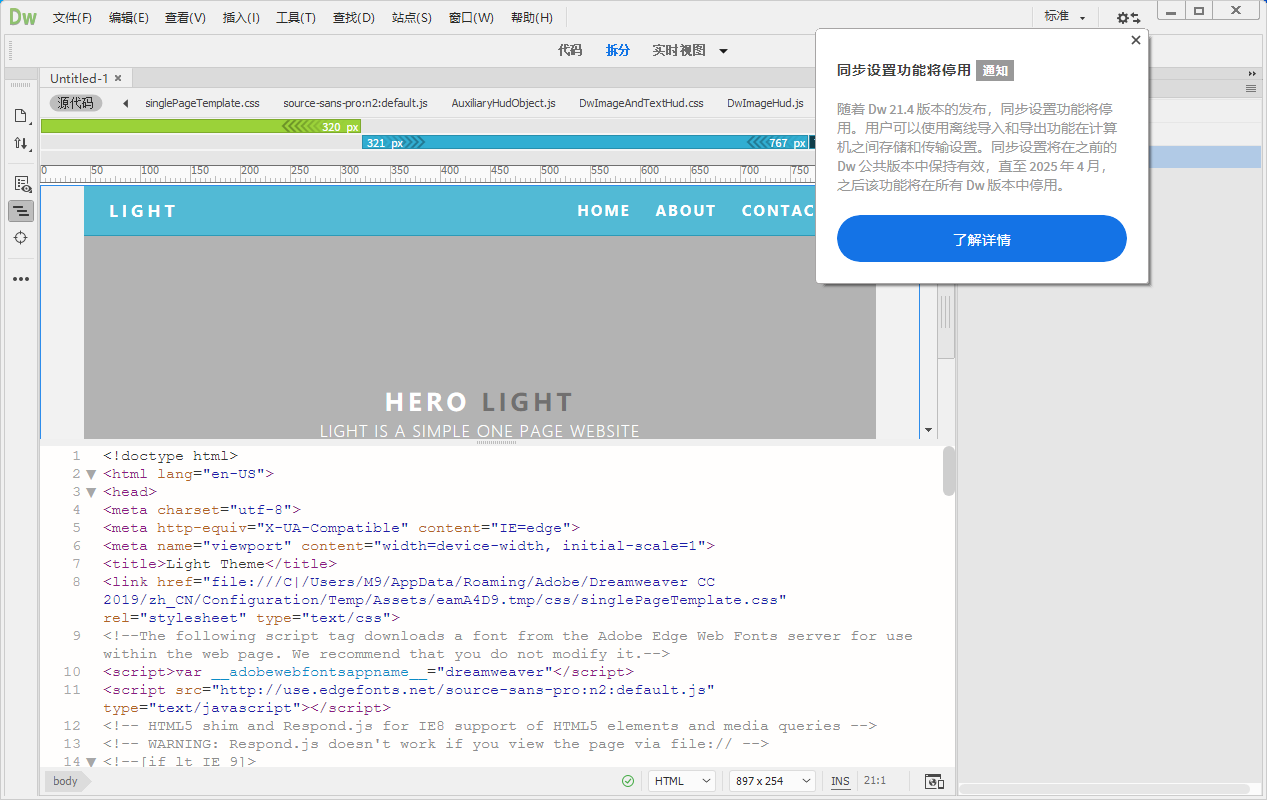Image resolution: width=1267 pixels, height=800 pixels.
Task: Open the 窗口(W) menu
Action: (x=471, y=18)
